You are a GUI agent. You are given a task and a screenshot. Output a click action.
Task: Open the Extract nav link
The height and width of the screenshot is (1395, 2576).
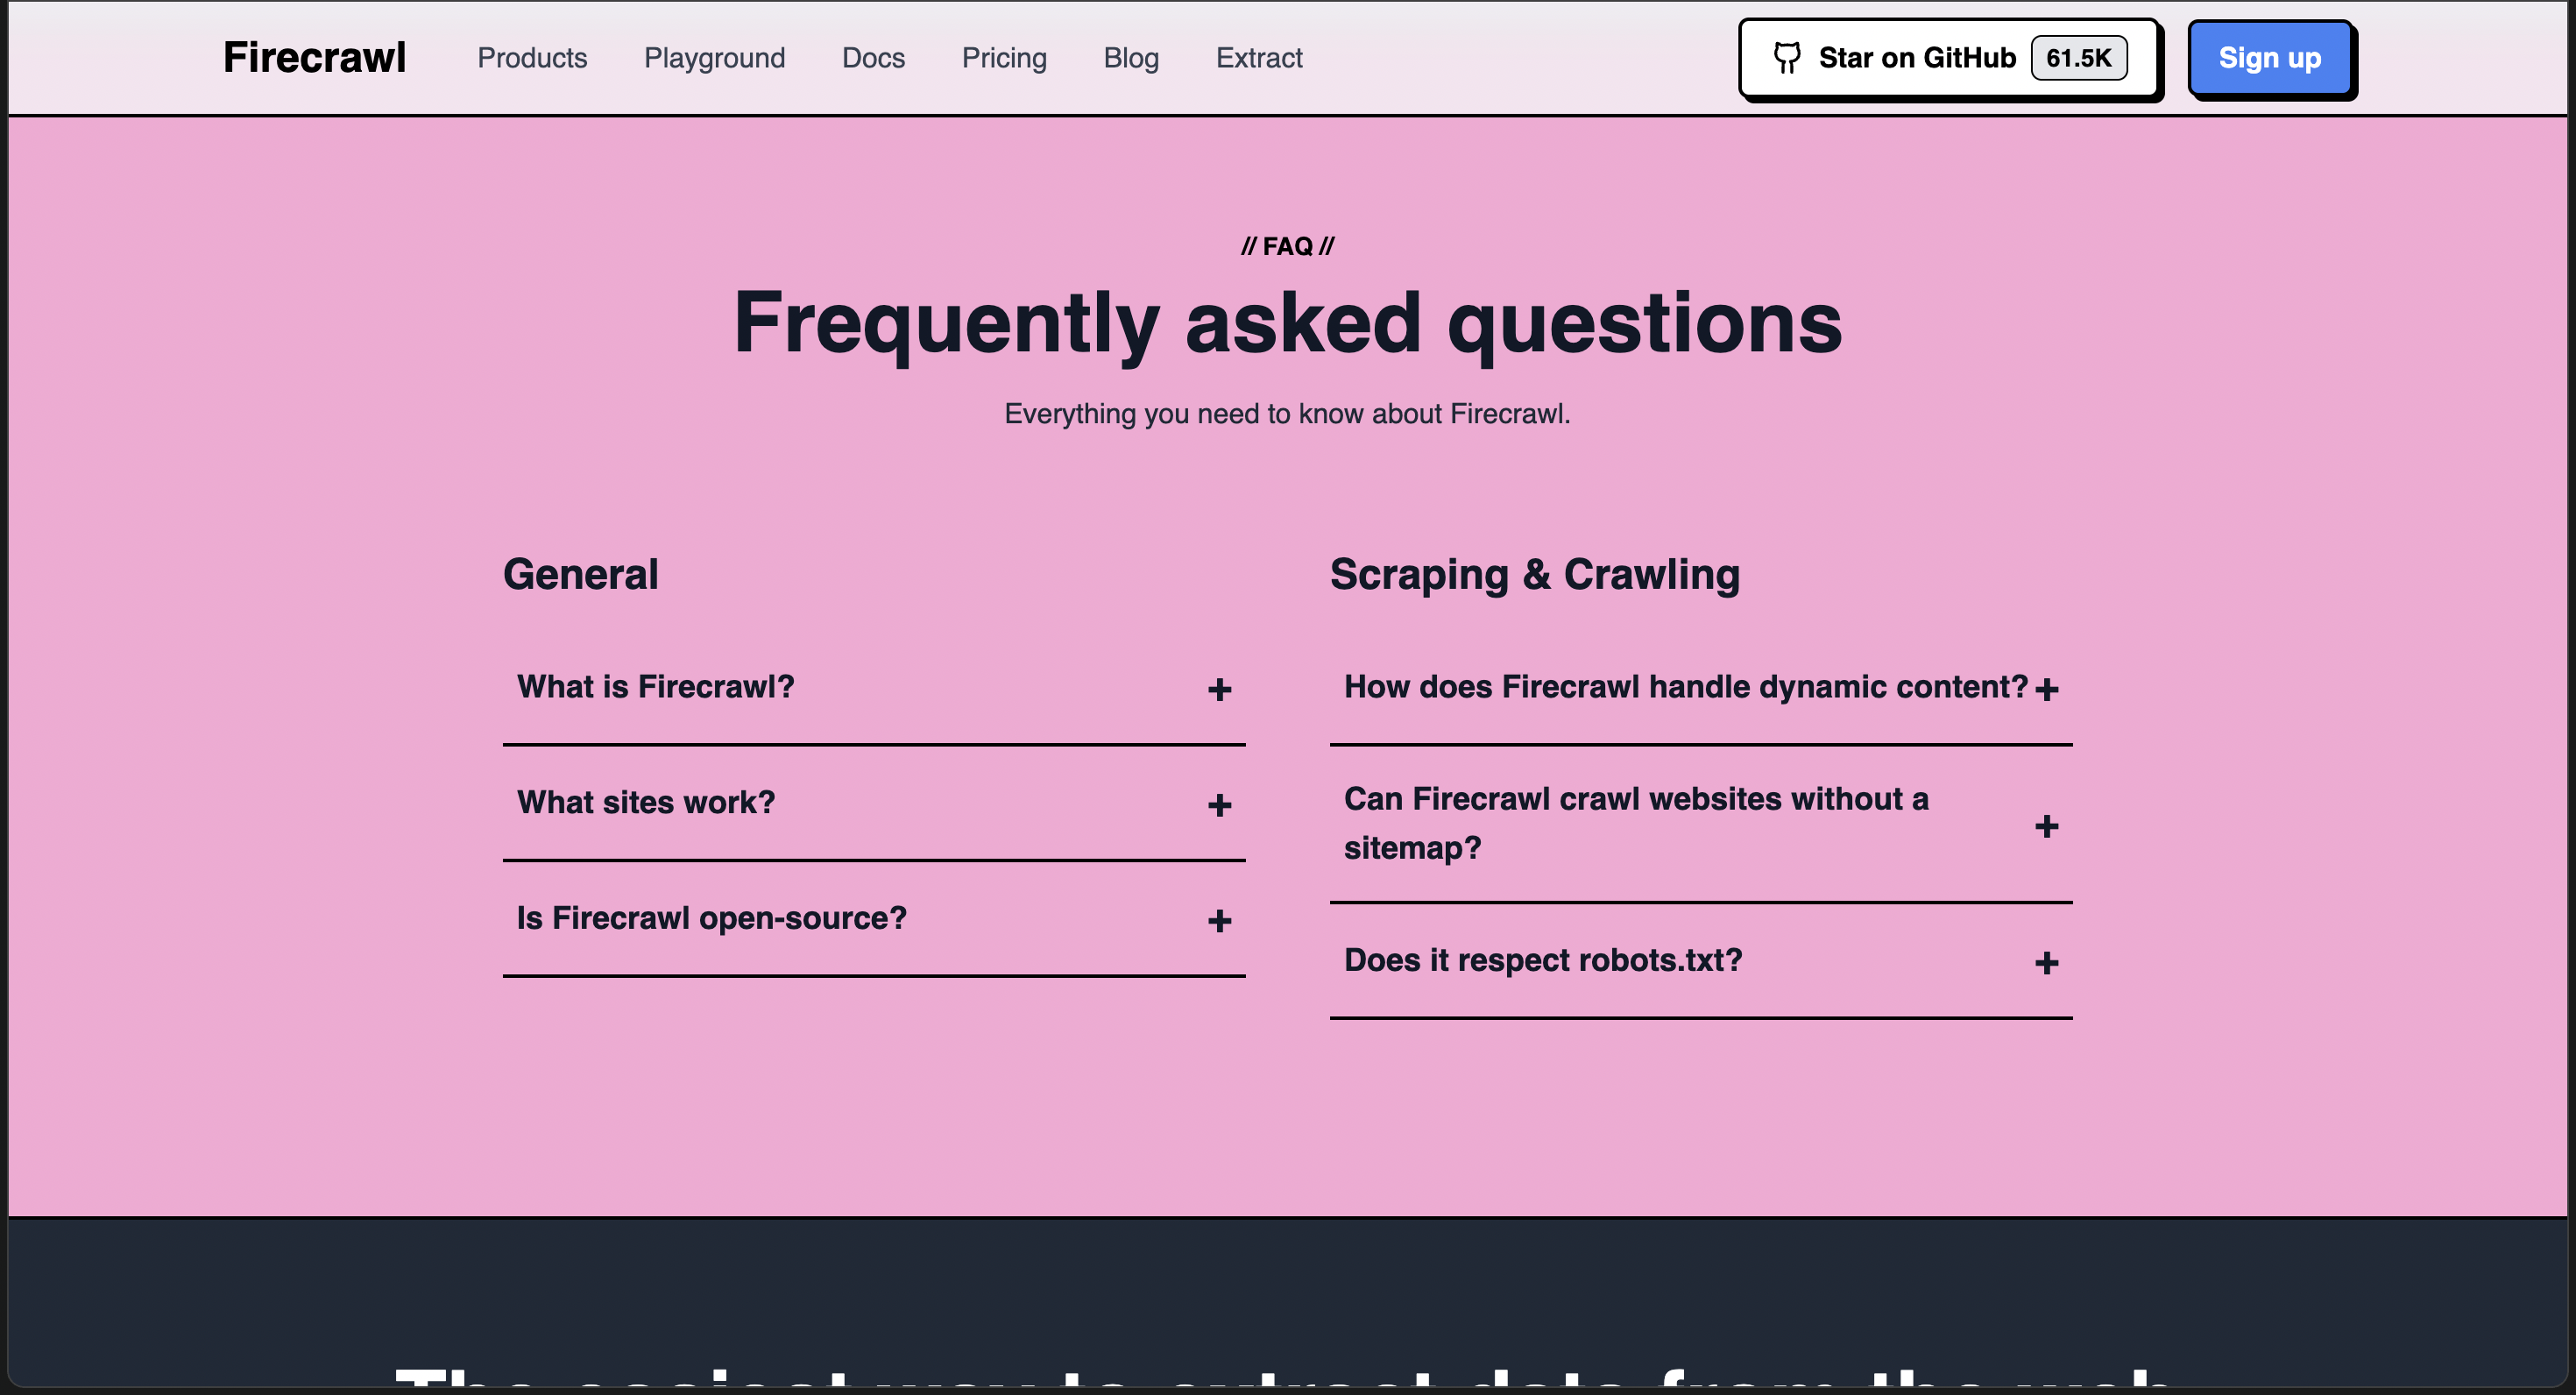pos(1259,58)
